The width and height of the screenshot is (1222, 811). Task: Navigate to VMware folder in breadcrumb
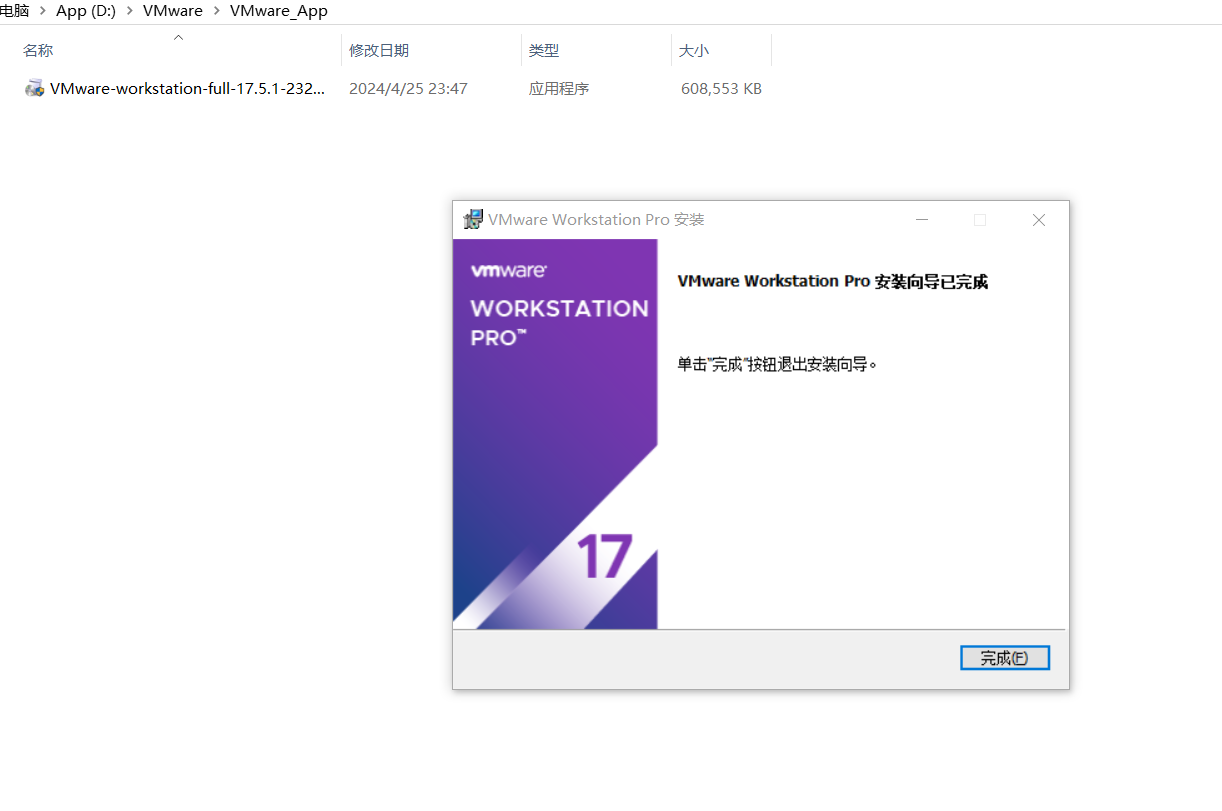(173, 11)
